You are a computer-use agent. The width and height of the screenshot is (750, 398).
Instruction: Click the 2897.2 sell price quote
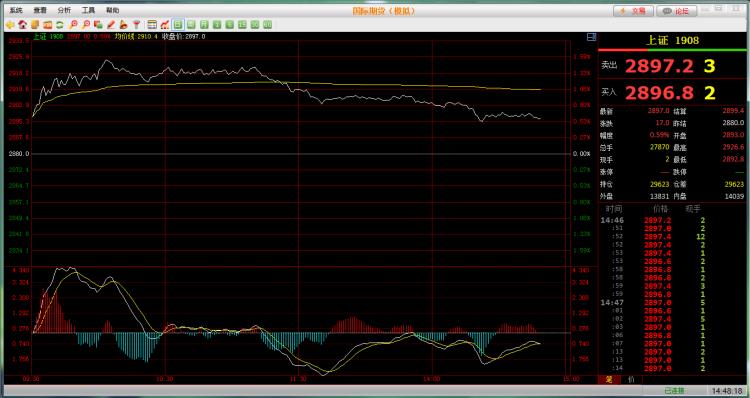(659, 66)
